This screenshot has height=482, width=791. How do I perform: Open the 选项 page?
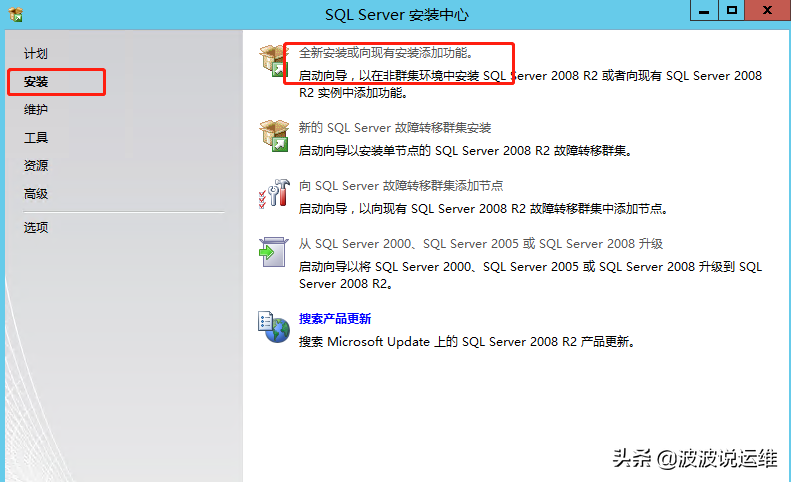tap(36, 228)
